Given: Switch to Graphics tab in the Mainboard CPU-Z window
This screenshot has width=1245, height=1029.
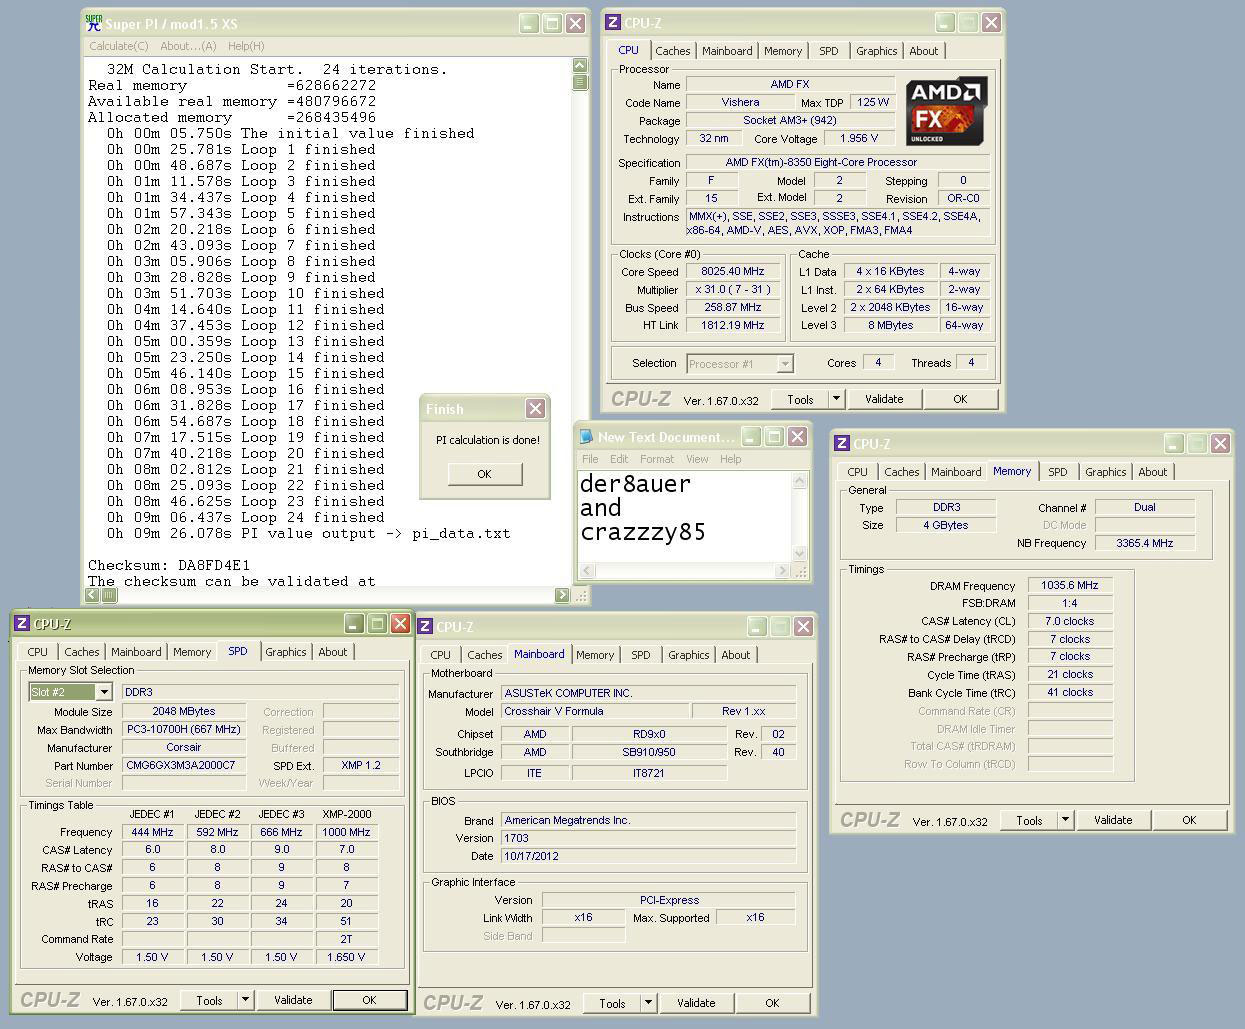Looking at the screenshot, I should [688, 655].
